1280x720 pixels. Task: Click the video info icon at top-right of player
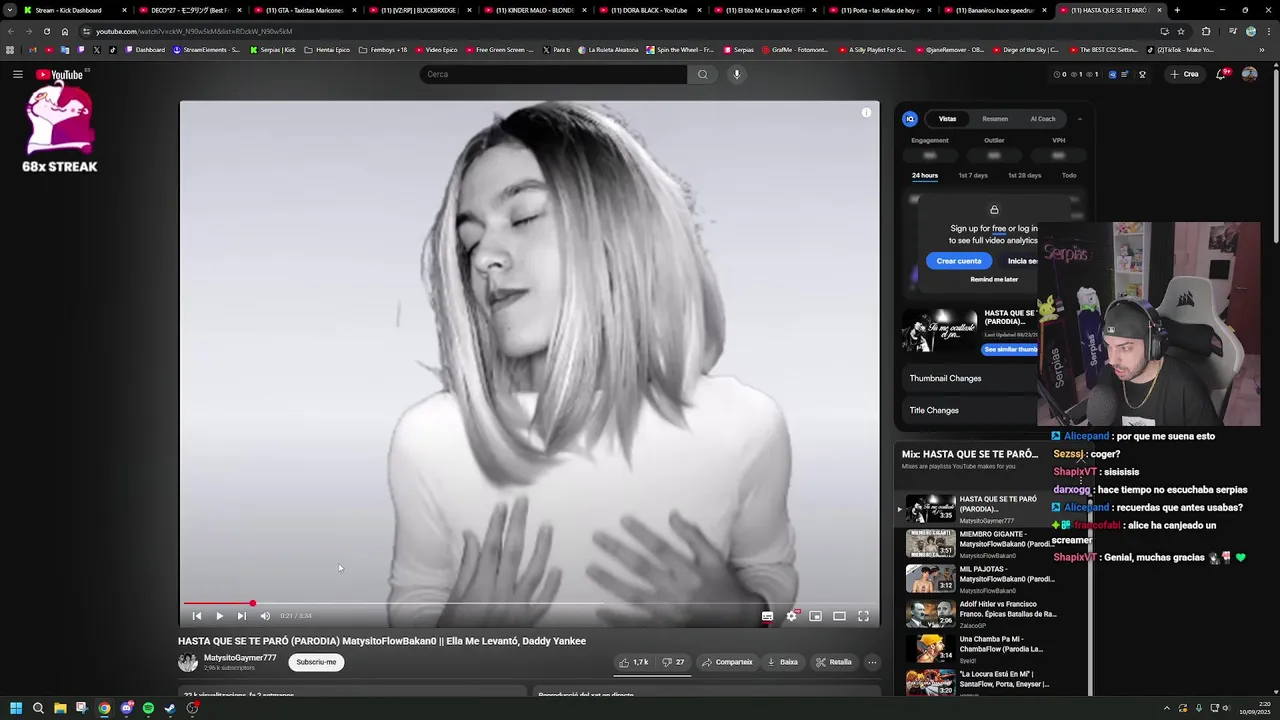[x=866, y=113]
